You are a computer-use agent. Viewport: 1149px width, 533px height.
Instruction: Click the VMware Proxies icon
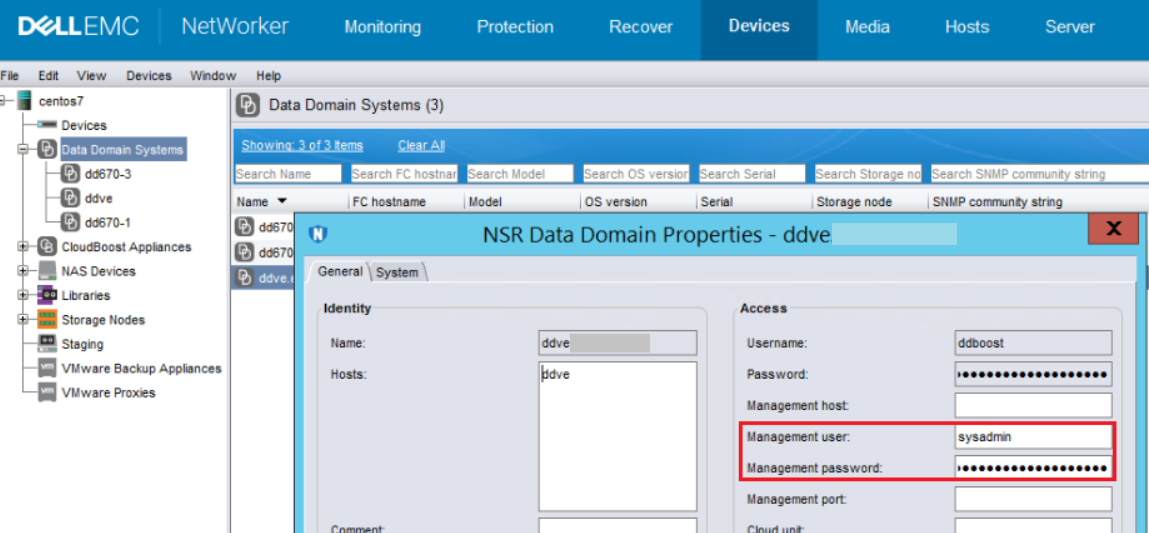47,392
